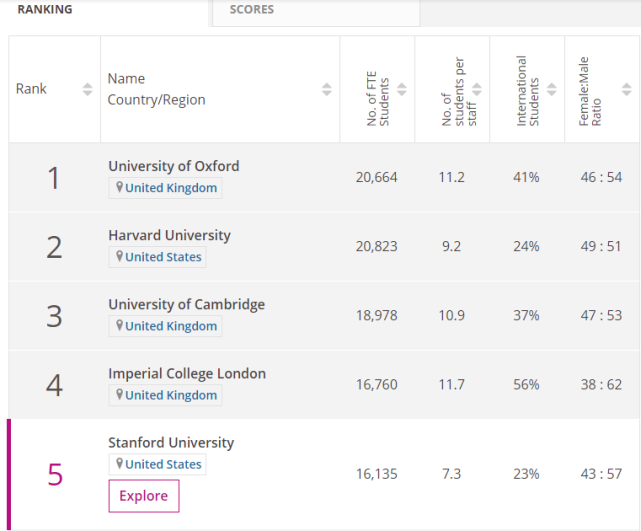
Task: Switch to the Scores tab
Action: (251, 10)
